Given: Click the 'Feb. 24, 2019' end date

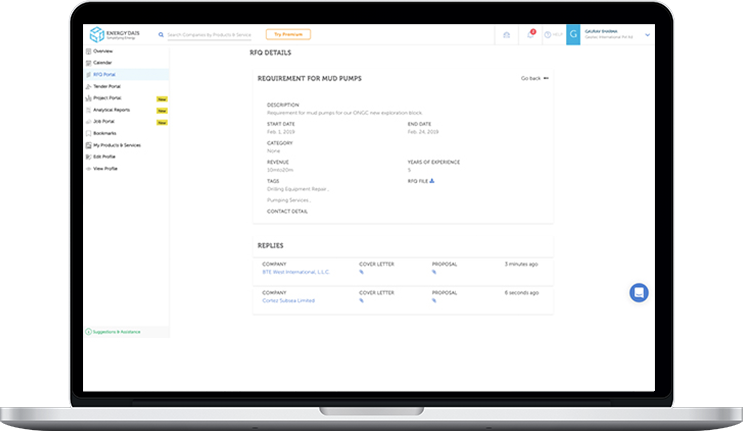Looking at the screenshot, I should coord(423,132).
